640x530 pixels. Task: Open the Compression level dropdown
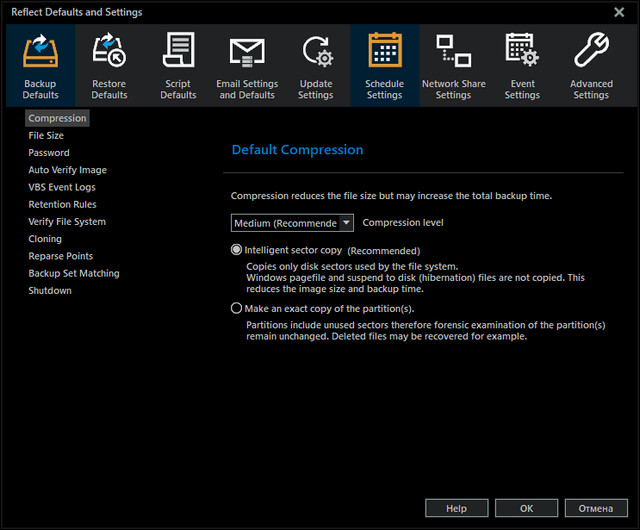[x=346, y=223]
